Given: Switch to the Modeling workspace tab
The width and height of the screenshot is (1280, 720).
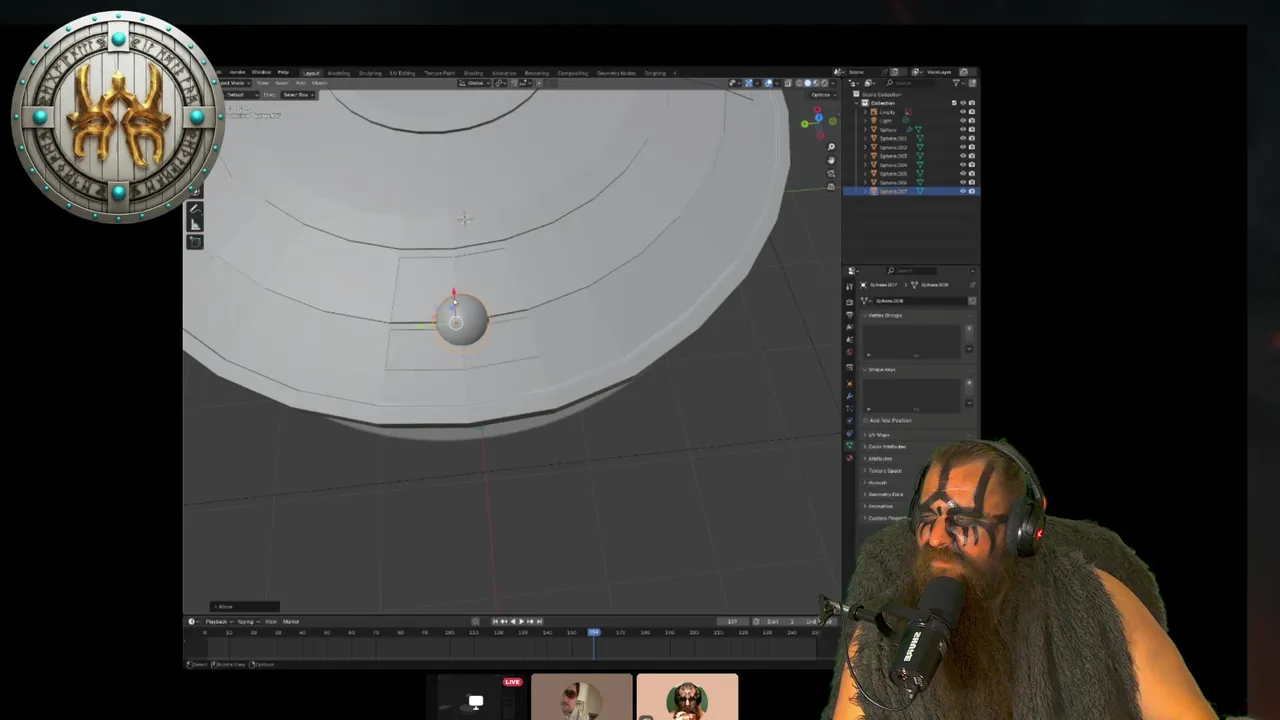Looking at the screenshot, I should (x=339, y=73).
